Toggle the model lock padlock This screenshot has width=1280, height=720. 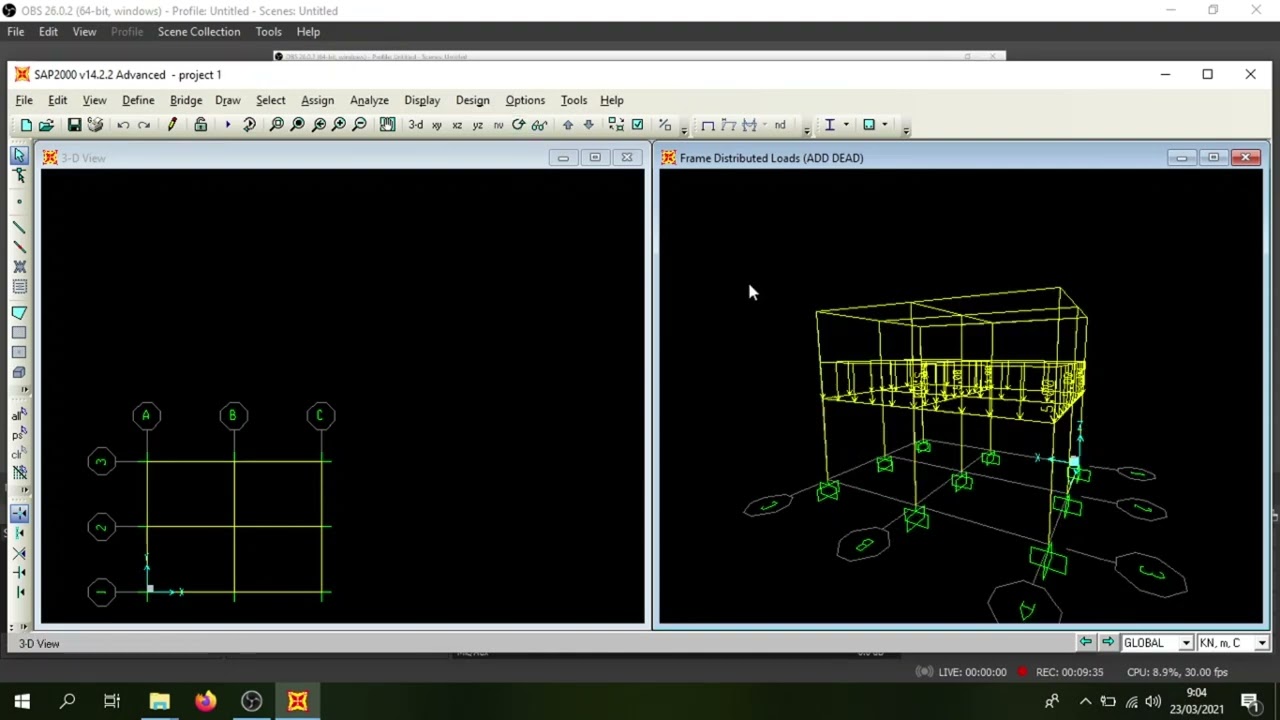pos(201,125)
